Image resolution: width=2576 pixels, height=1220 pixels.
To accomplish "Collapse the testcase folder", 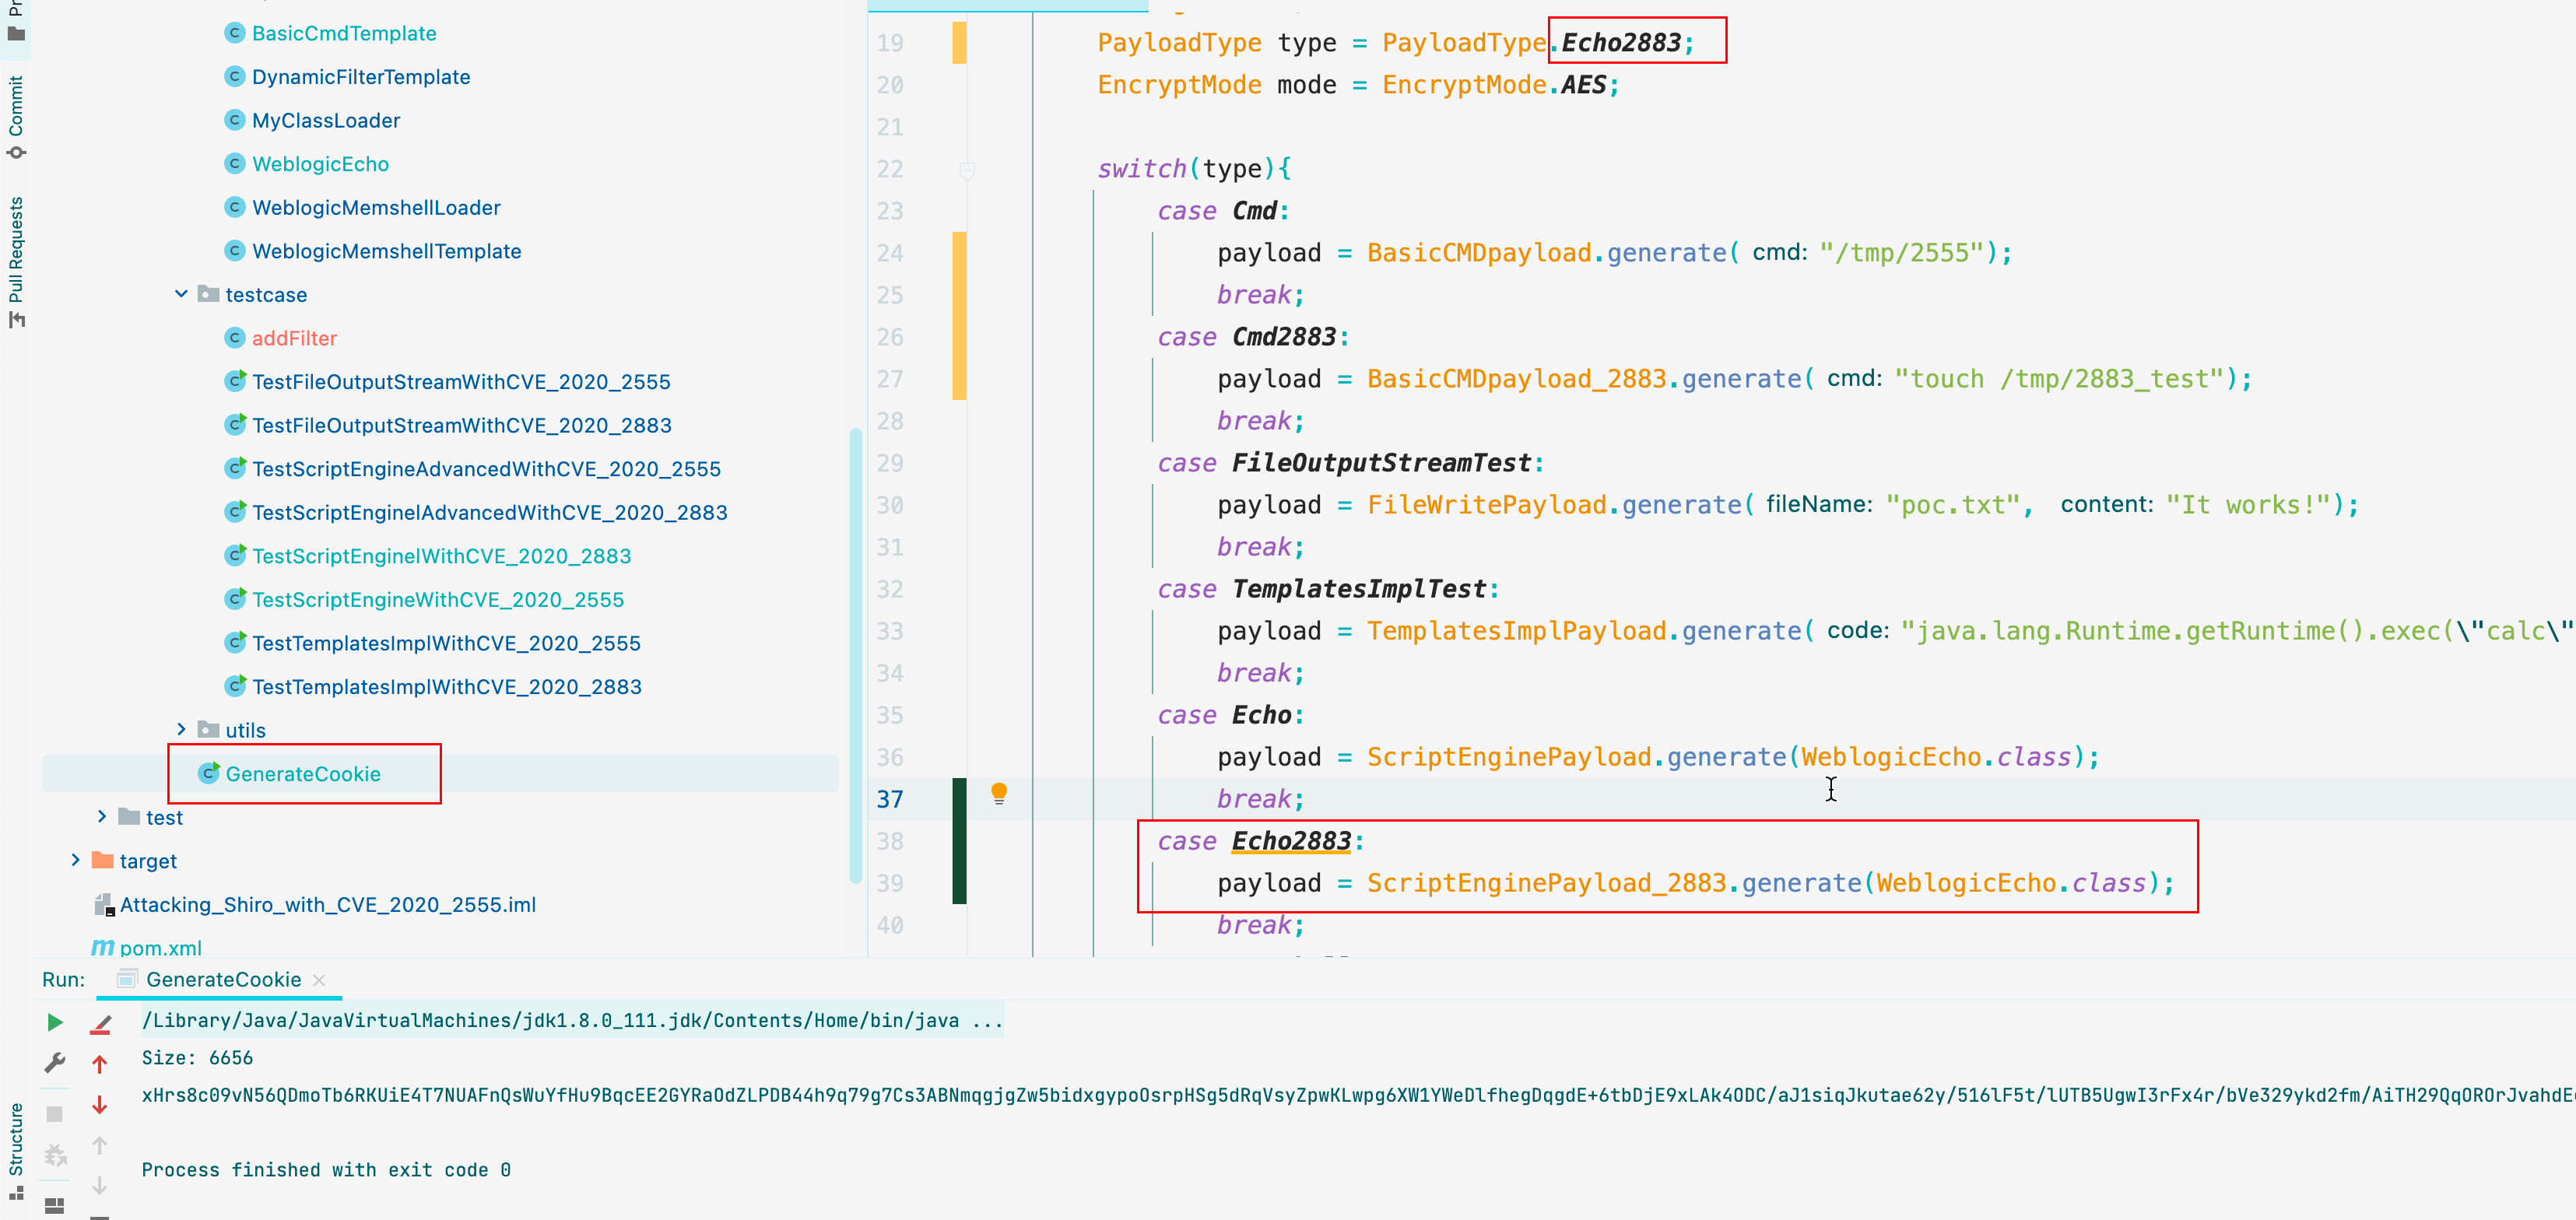I will 181,294.
